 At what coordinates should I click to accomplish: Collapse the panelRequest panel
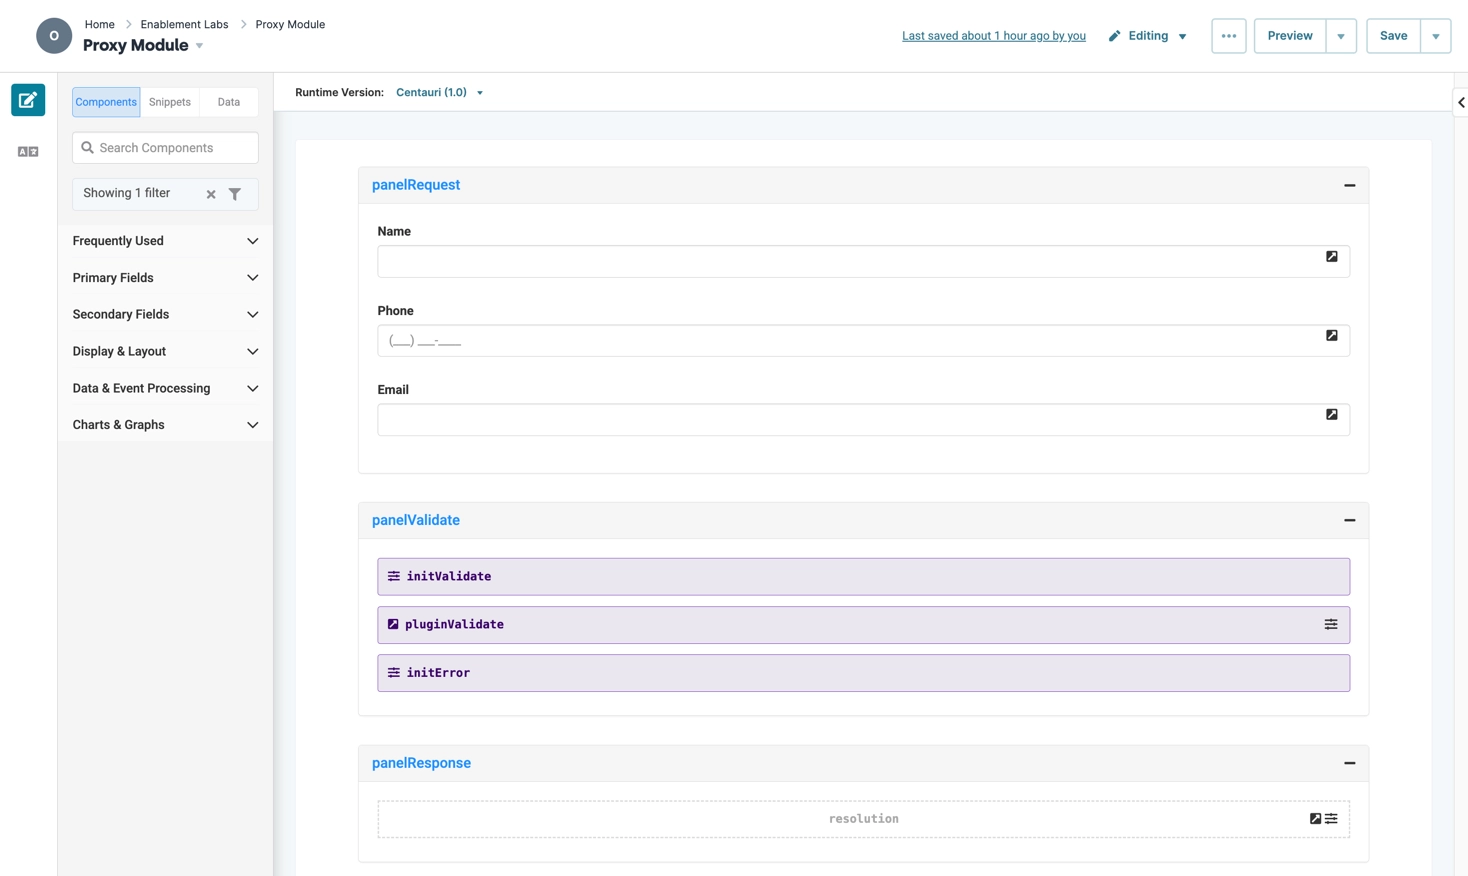(1349, 185)
